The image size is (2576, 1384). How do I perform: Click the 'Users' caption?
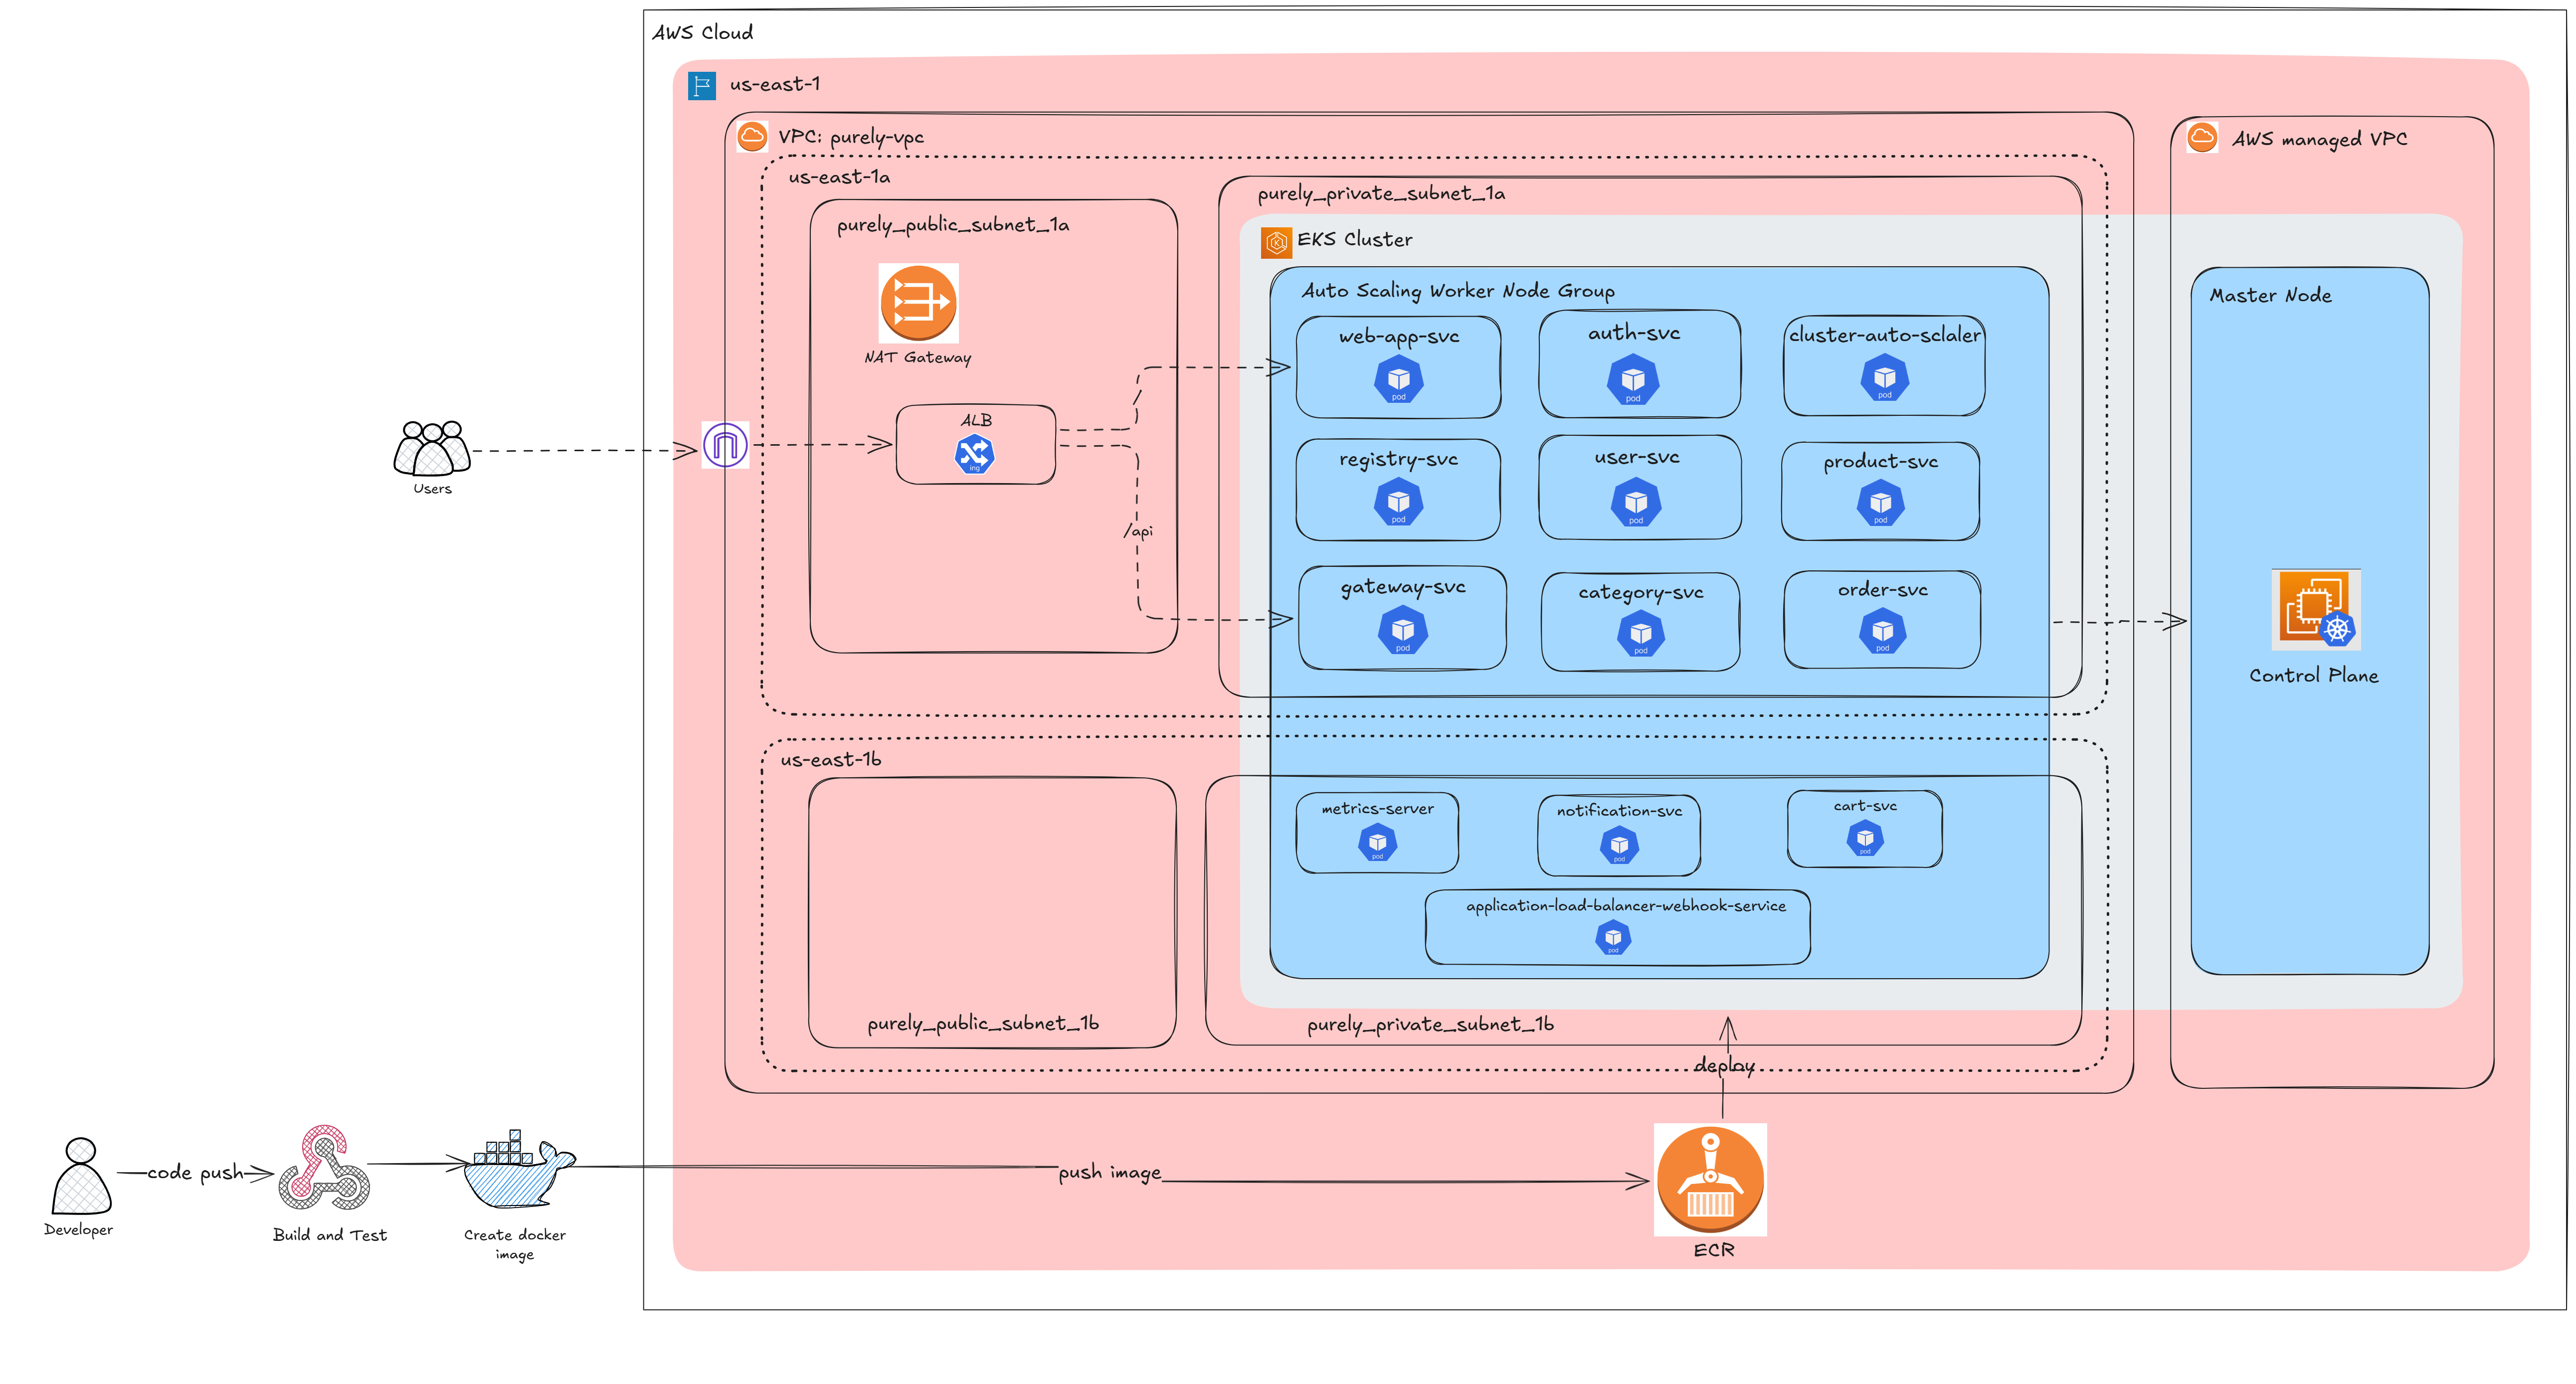coord(433,489)
